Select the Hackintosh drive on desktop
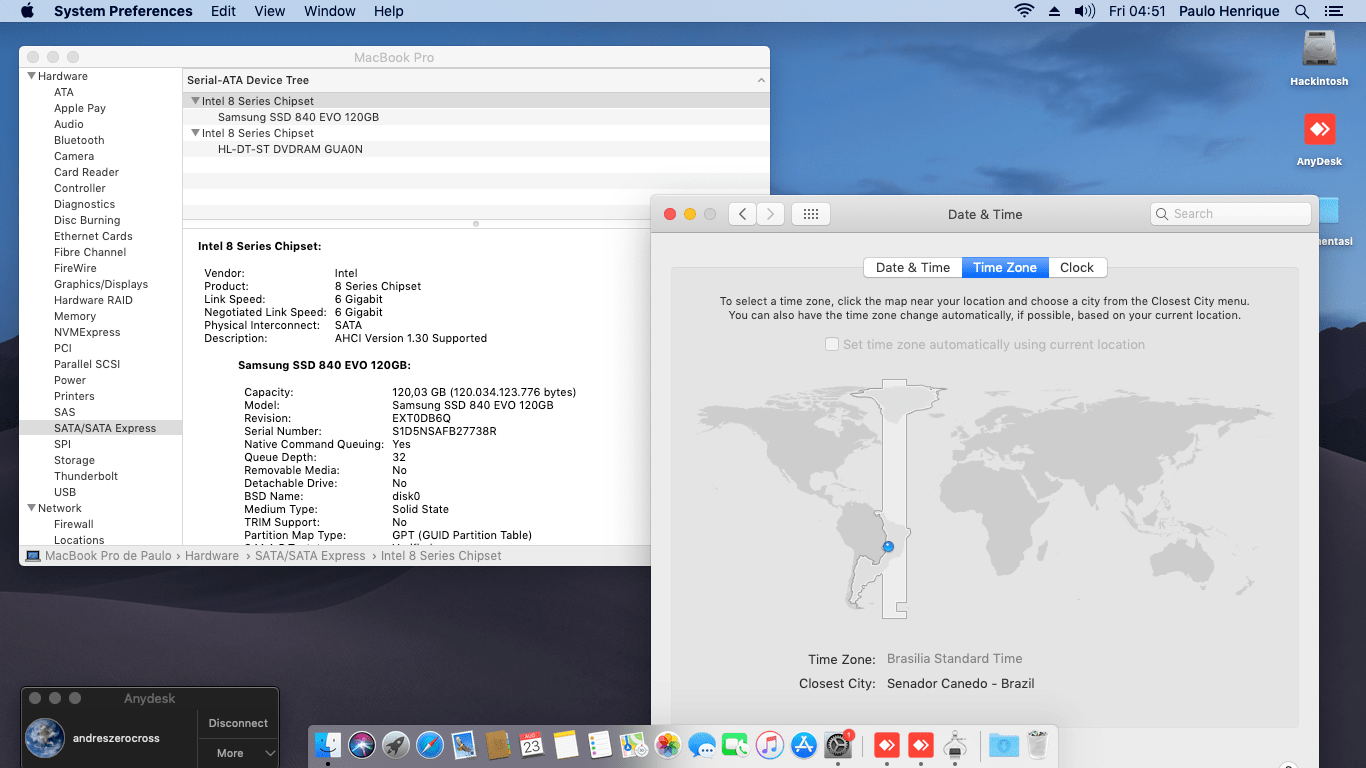 (x=1319, y=49)
